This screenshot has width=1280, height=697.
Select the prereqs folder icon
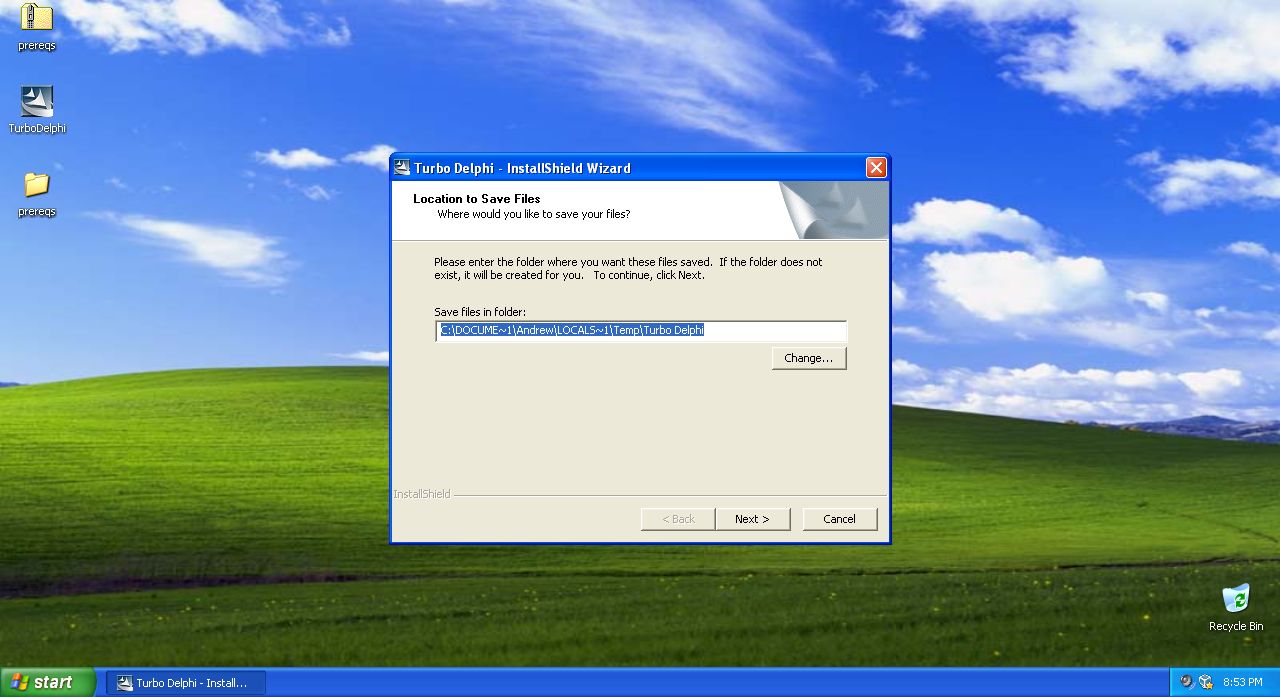[37, 185]
